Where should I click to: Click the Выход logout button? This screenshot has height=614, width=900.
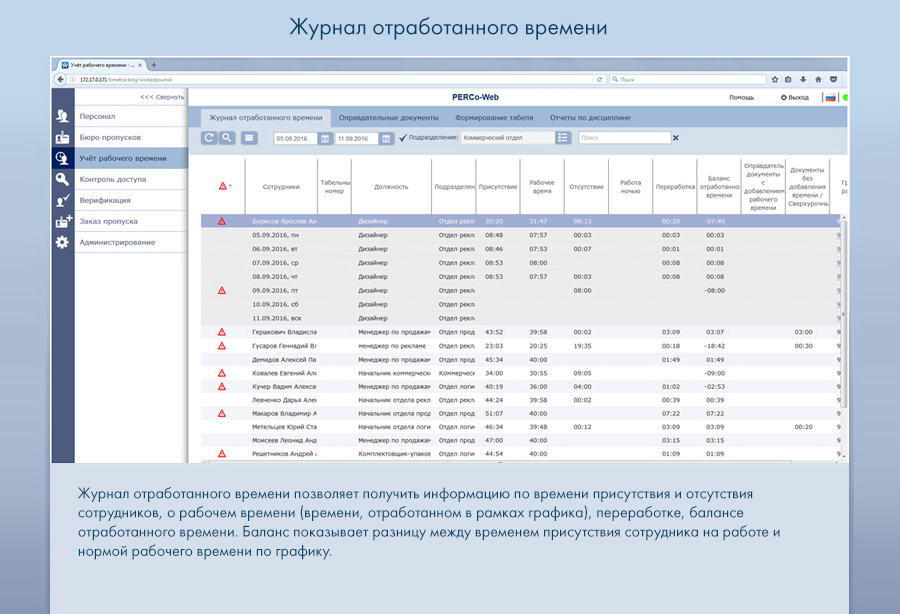(795, 98)
